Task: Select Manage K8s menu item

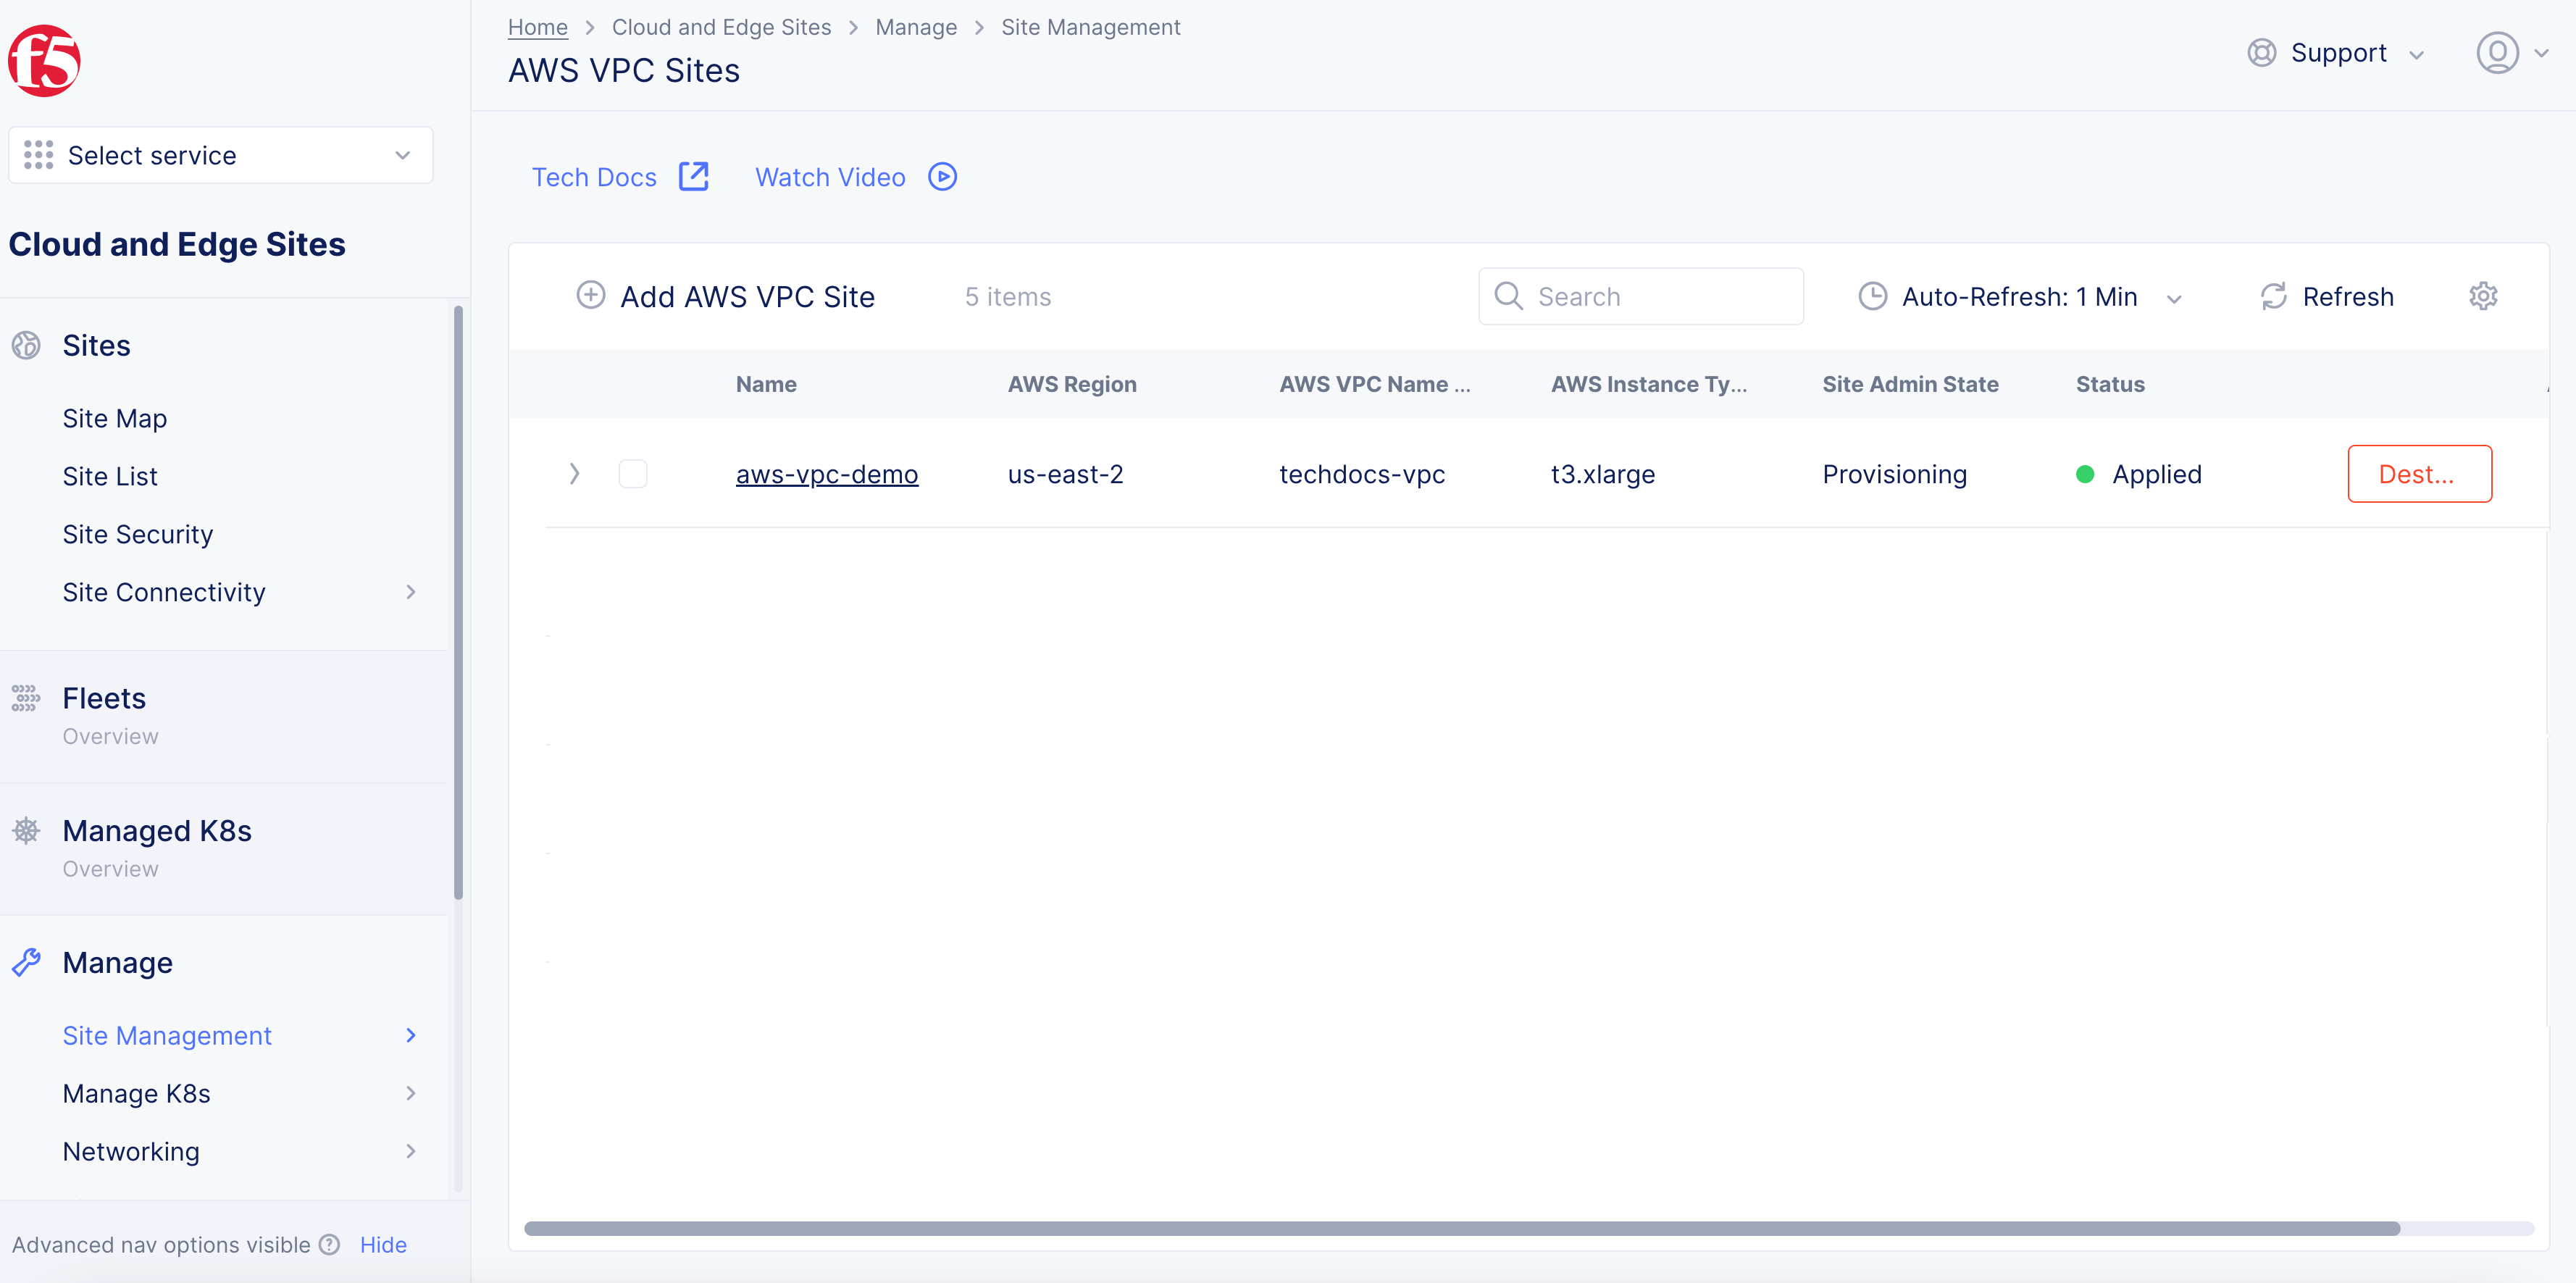Action: point(136,1093)
